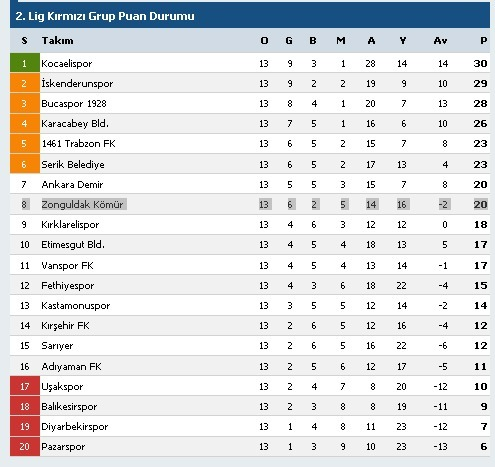Open the Sarıyer team link
The width and height of the screenshot is (495, 467).
(x=57, y=346)
